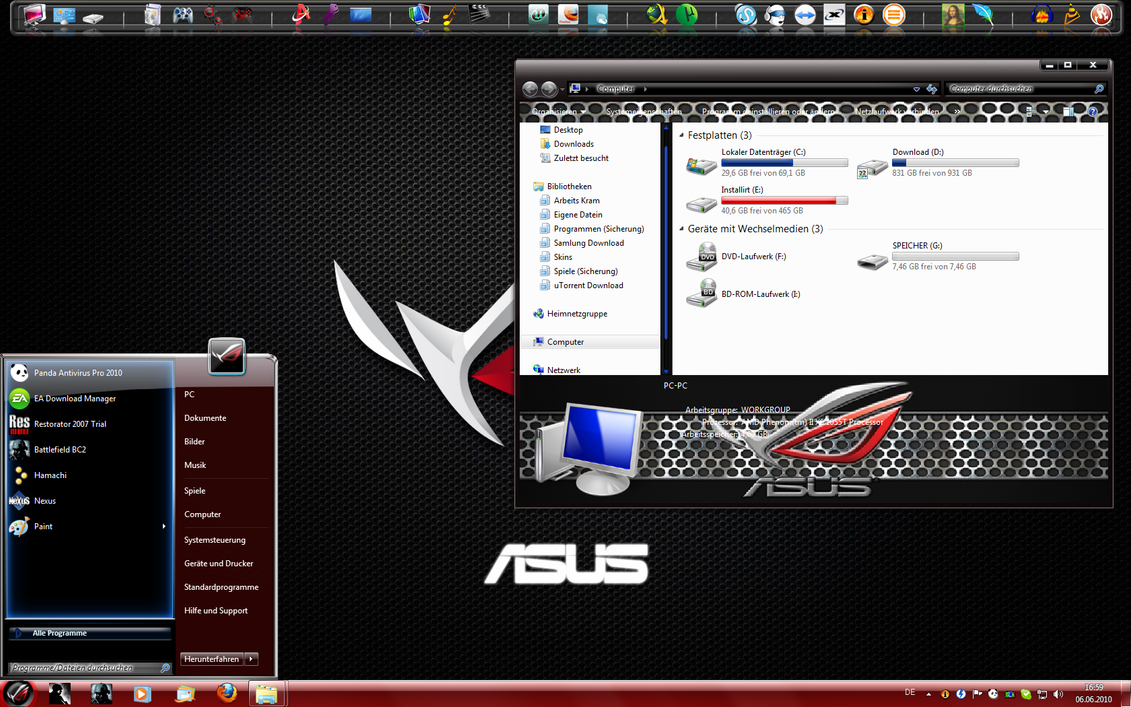The image size is (1131, 707).
Task: Select Downloads in Explorer navigation pane
Action: pos(574,144)
